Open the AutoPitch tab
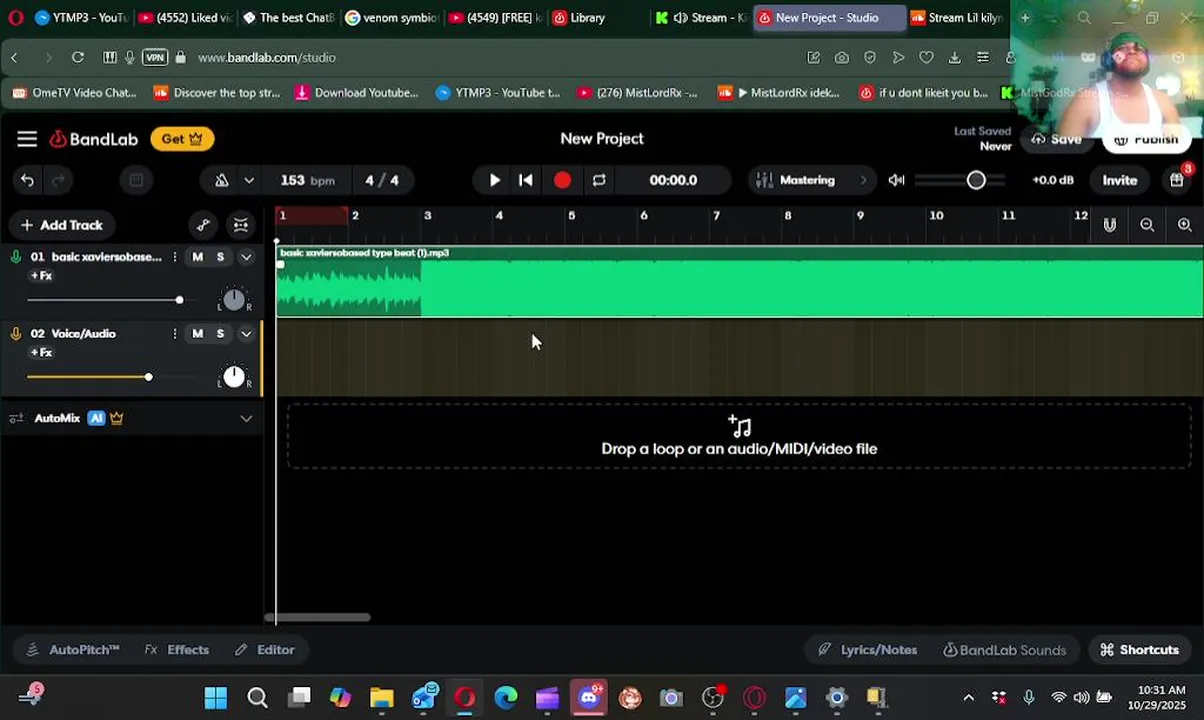 coord(73,650)
